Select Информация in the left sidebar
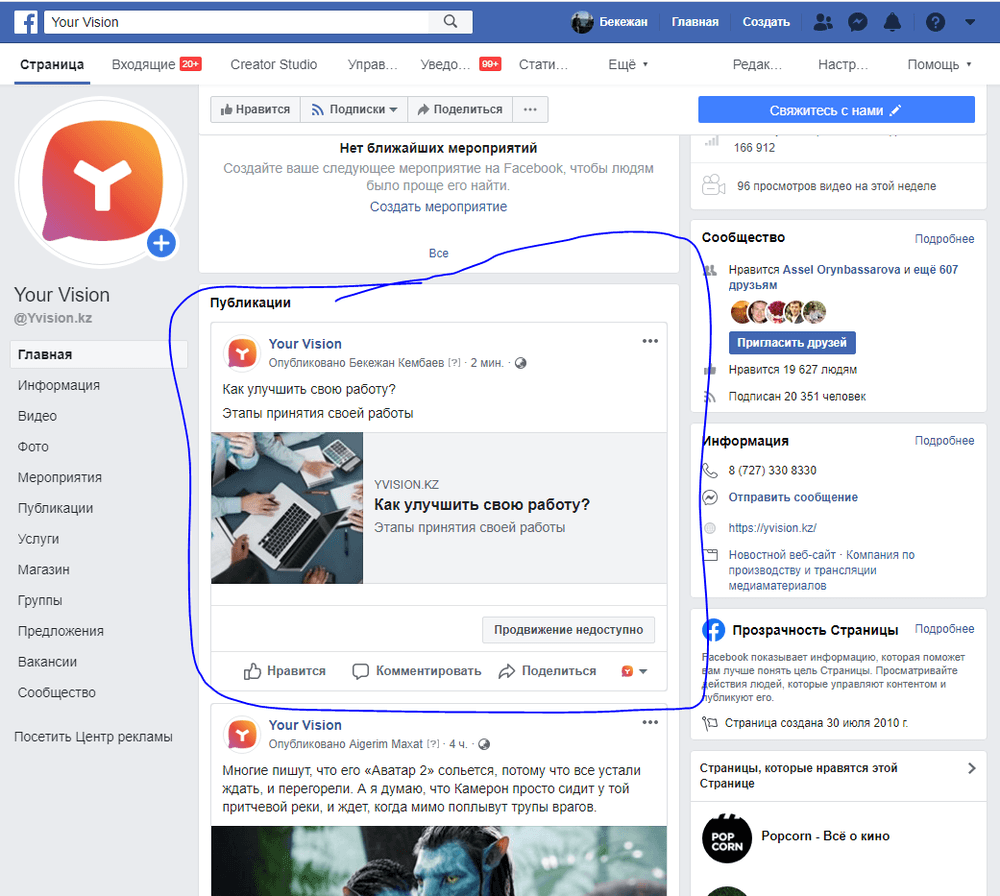The height and width of the screenshot is (896, 1000). [59, 385]
